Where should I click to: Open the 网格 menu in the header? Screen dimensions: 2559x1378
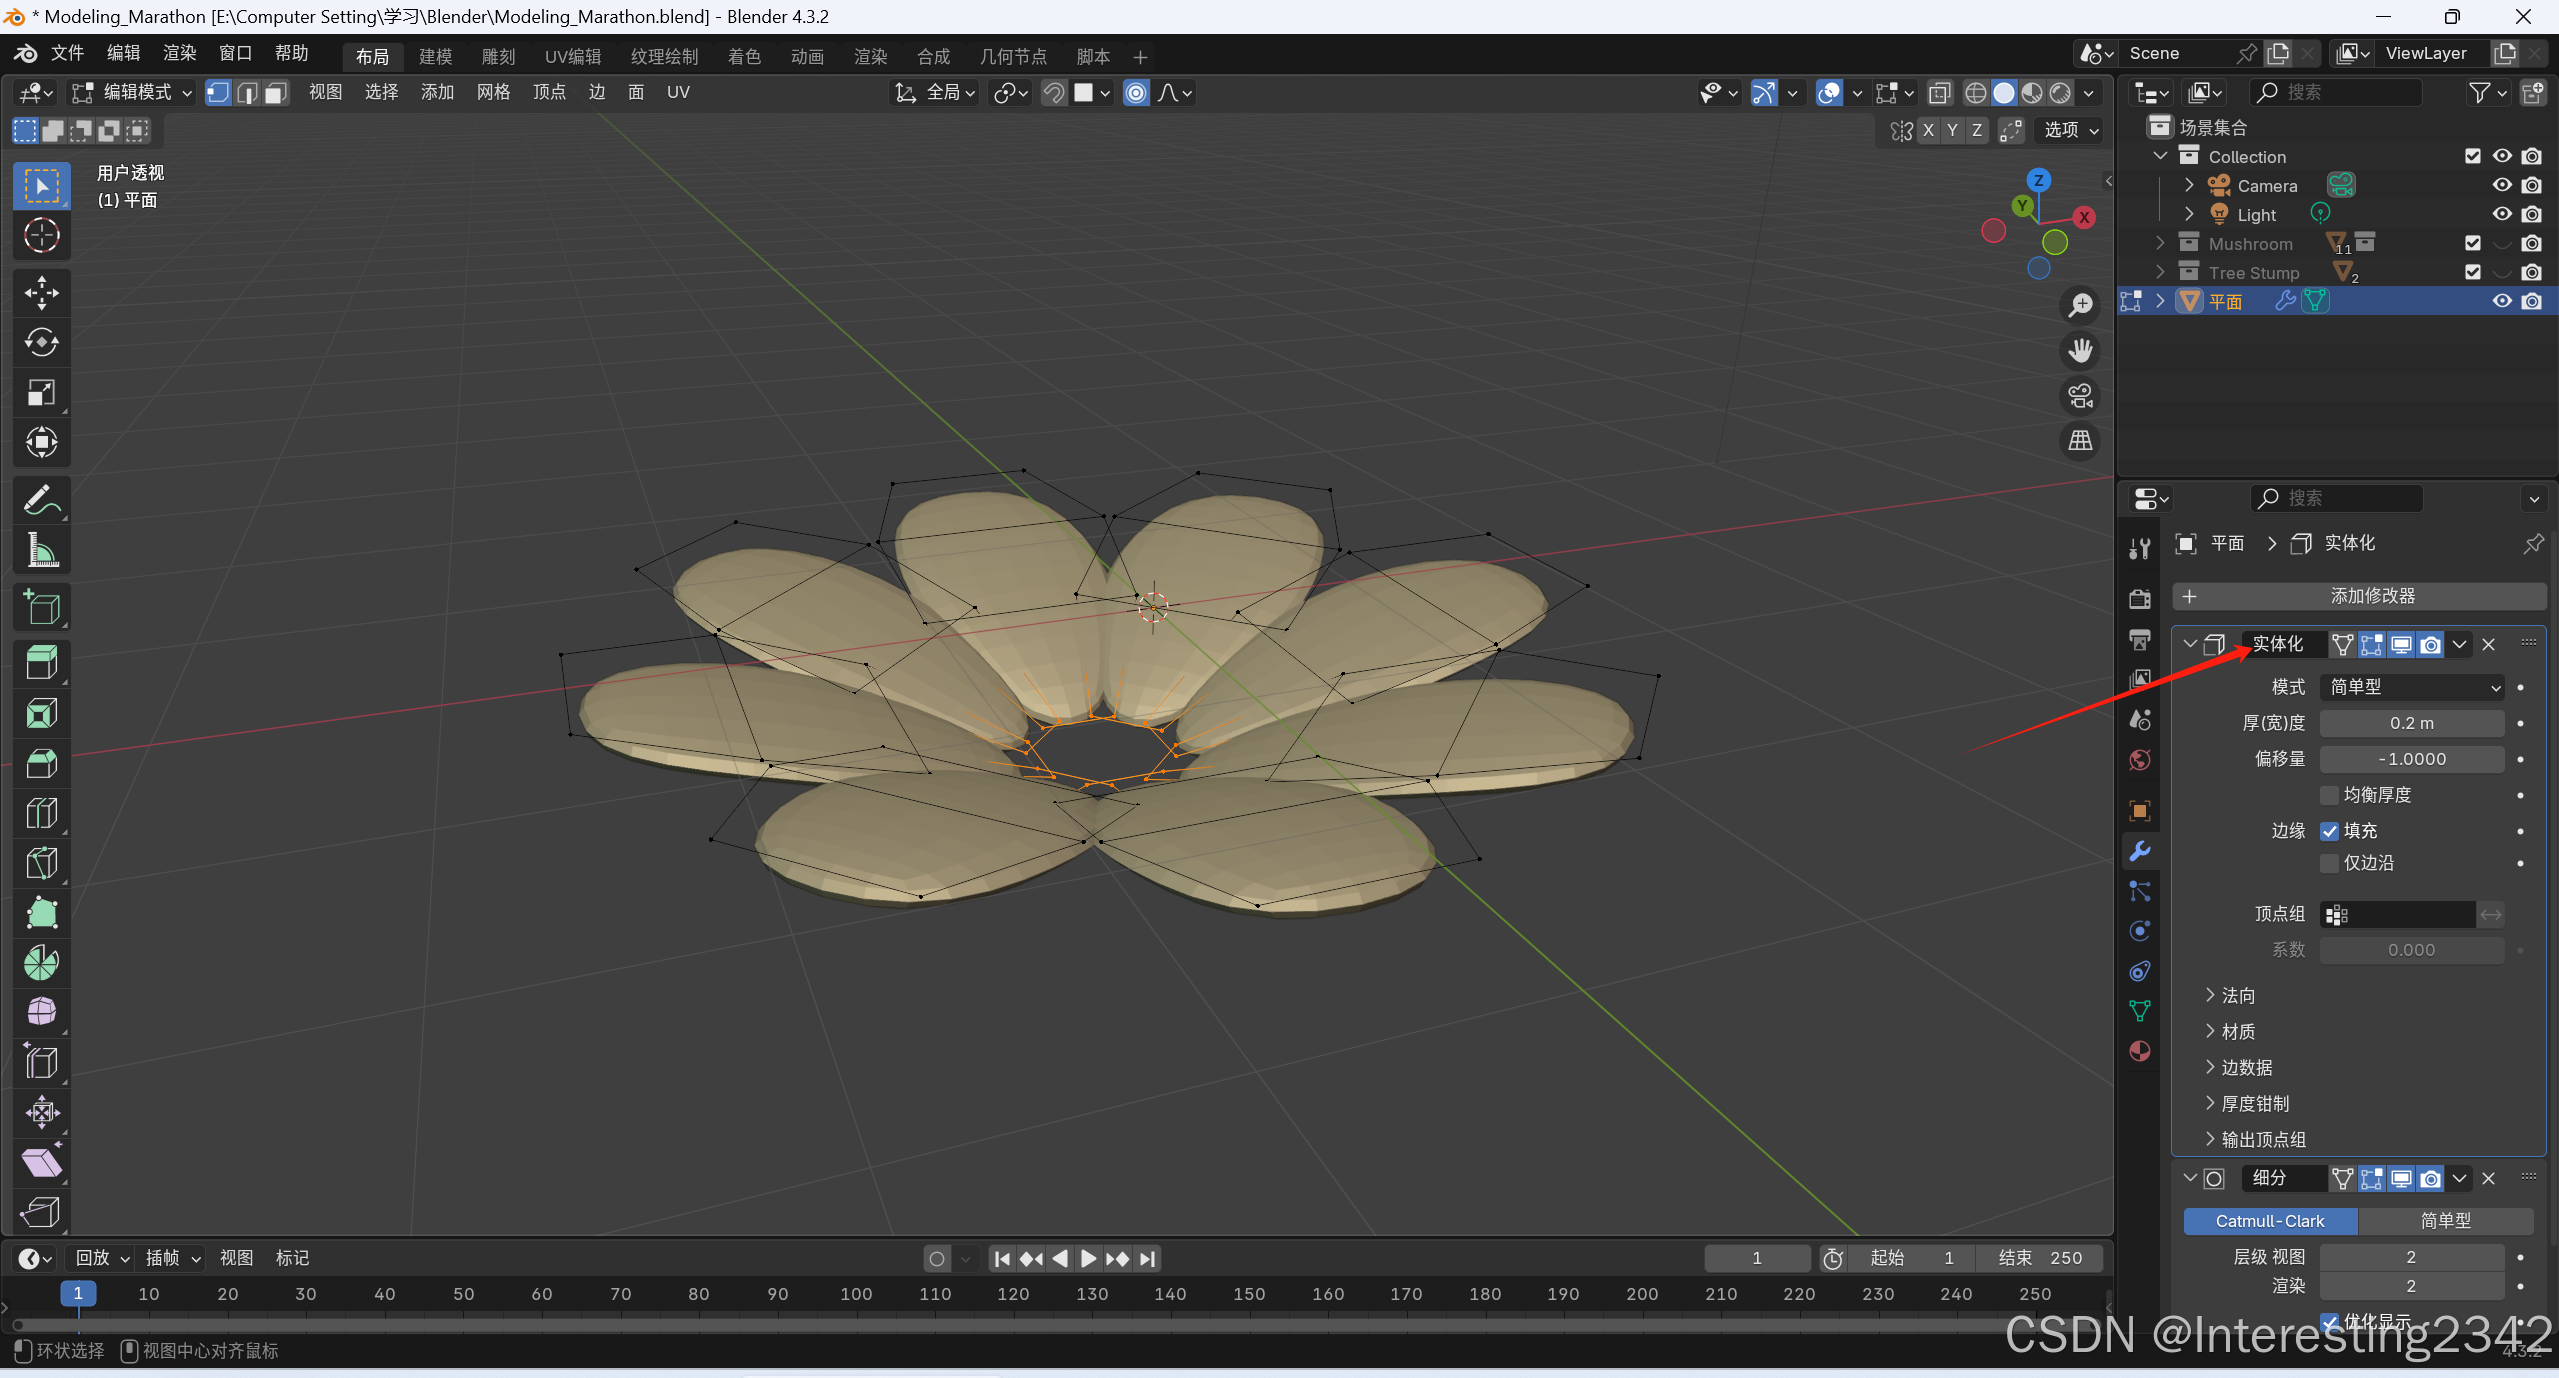493,92
